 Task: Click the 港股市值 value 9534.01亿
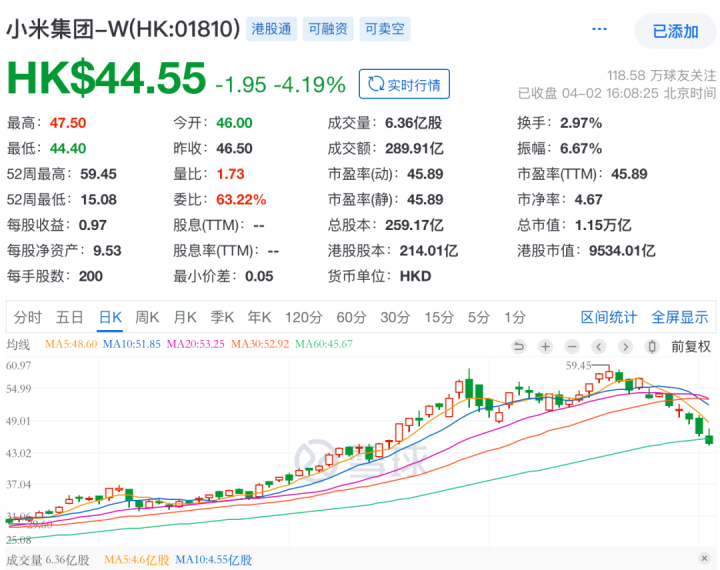pos(622,251)
